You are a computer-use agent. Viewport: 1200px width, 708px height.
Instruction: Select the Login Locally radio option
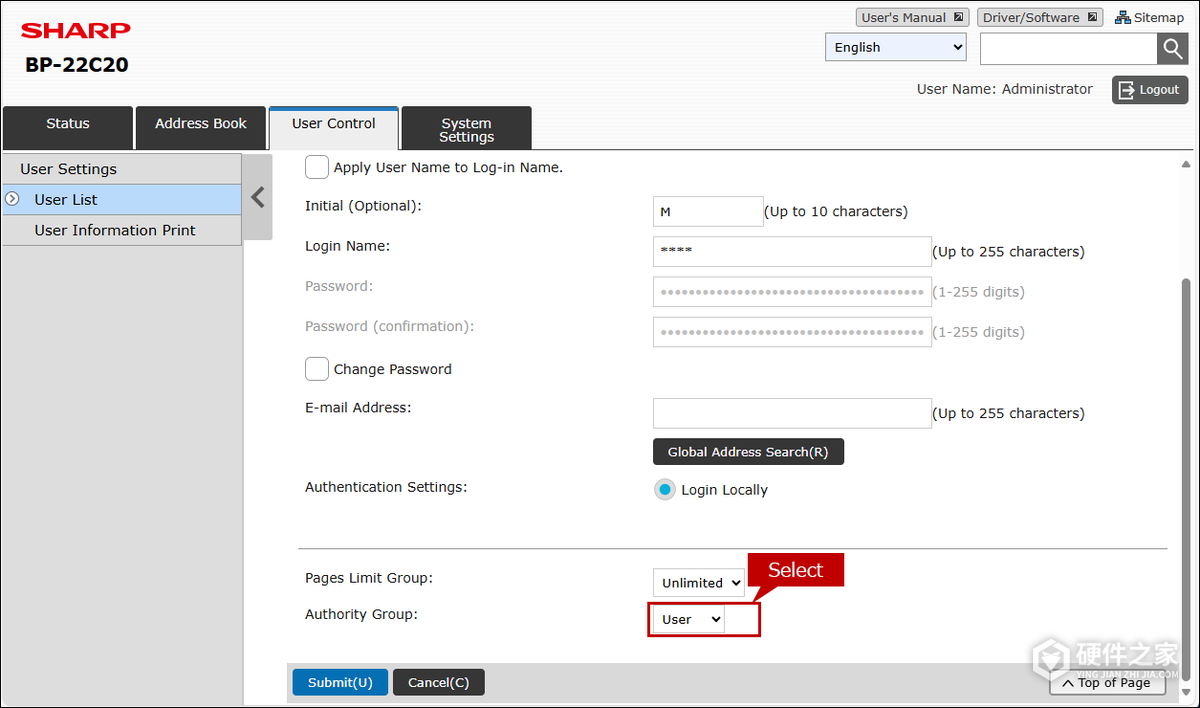[x=665, y=490]
